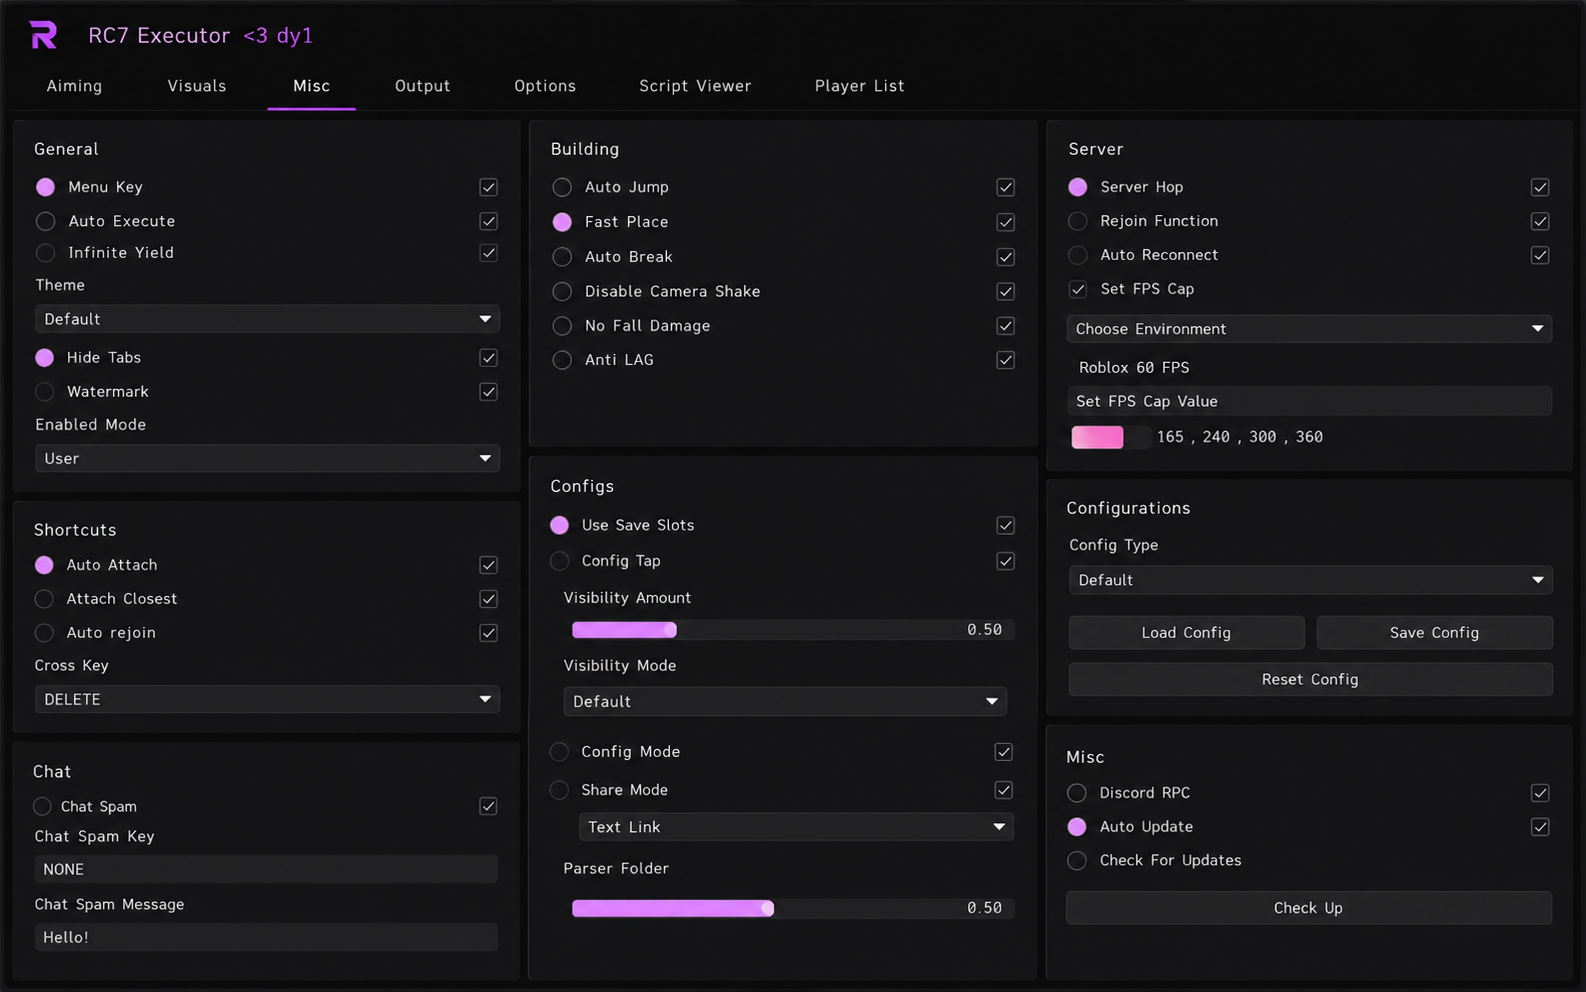Viewport: 1586px width, 992px height.
Task: Enable the Auto Execute radio circle
Action: [x=45, y=221]
